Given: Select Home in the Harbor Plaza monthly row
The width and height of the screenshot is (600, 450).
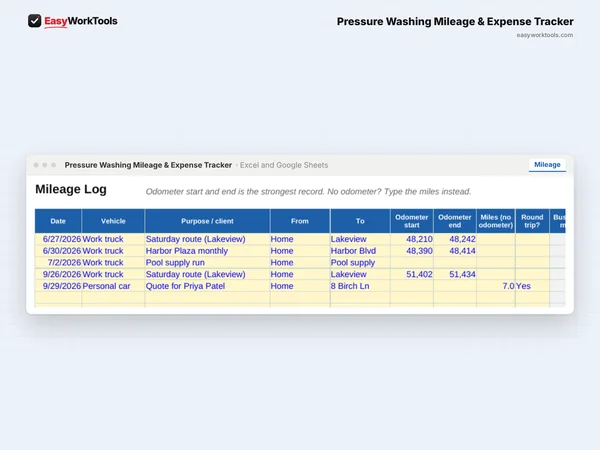Looking at the screenshot, I should pos(300,251).
